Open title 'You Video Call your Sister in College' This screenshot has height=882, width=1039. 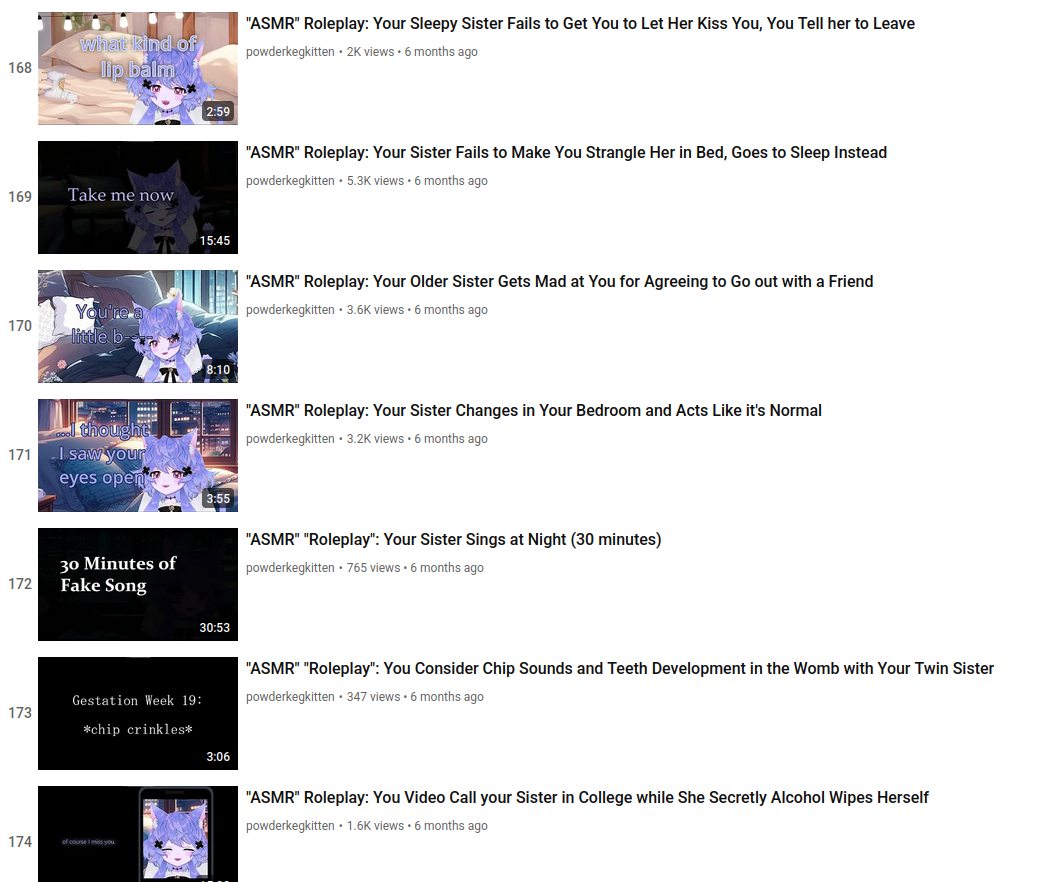pos(587,797)
